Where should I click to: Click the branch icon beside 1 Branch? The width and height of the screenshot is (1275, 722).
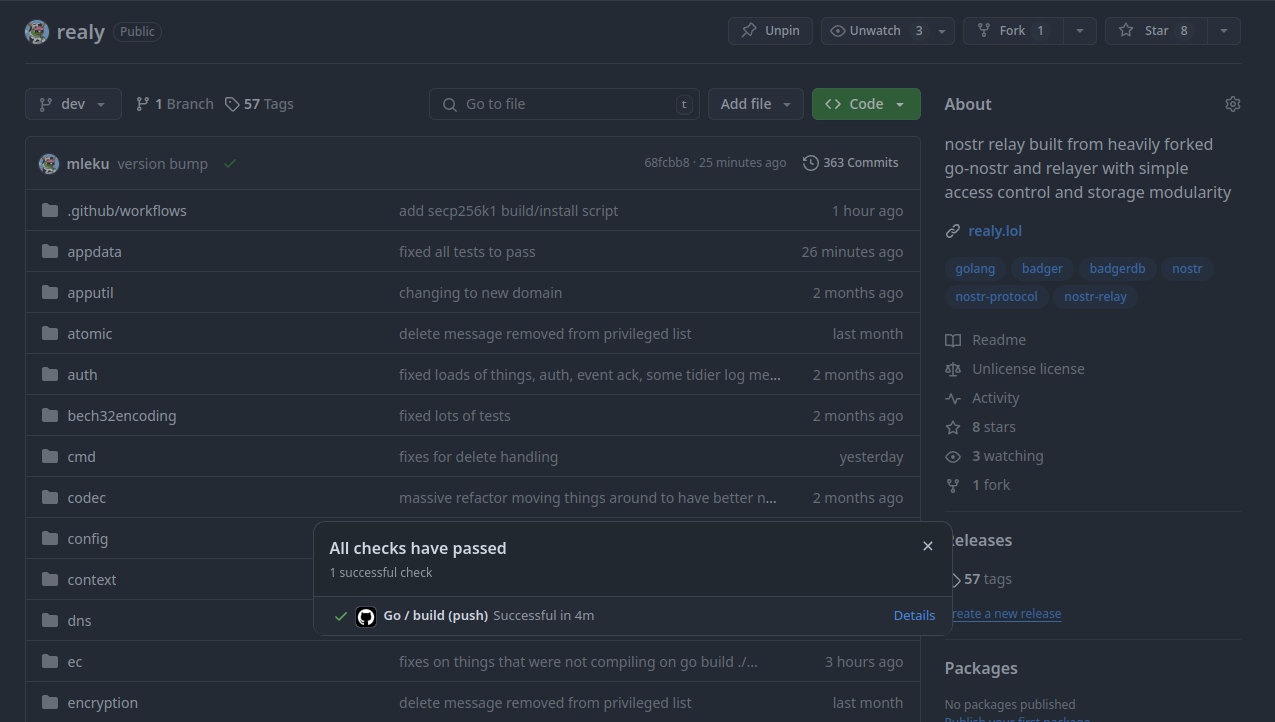pos(143,104)
